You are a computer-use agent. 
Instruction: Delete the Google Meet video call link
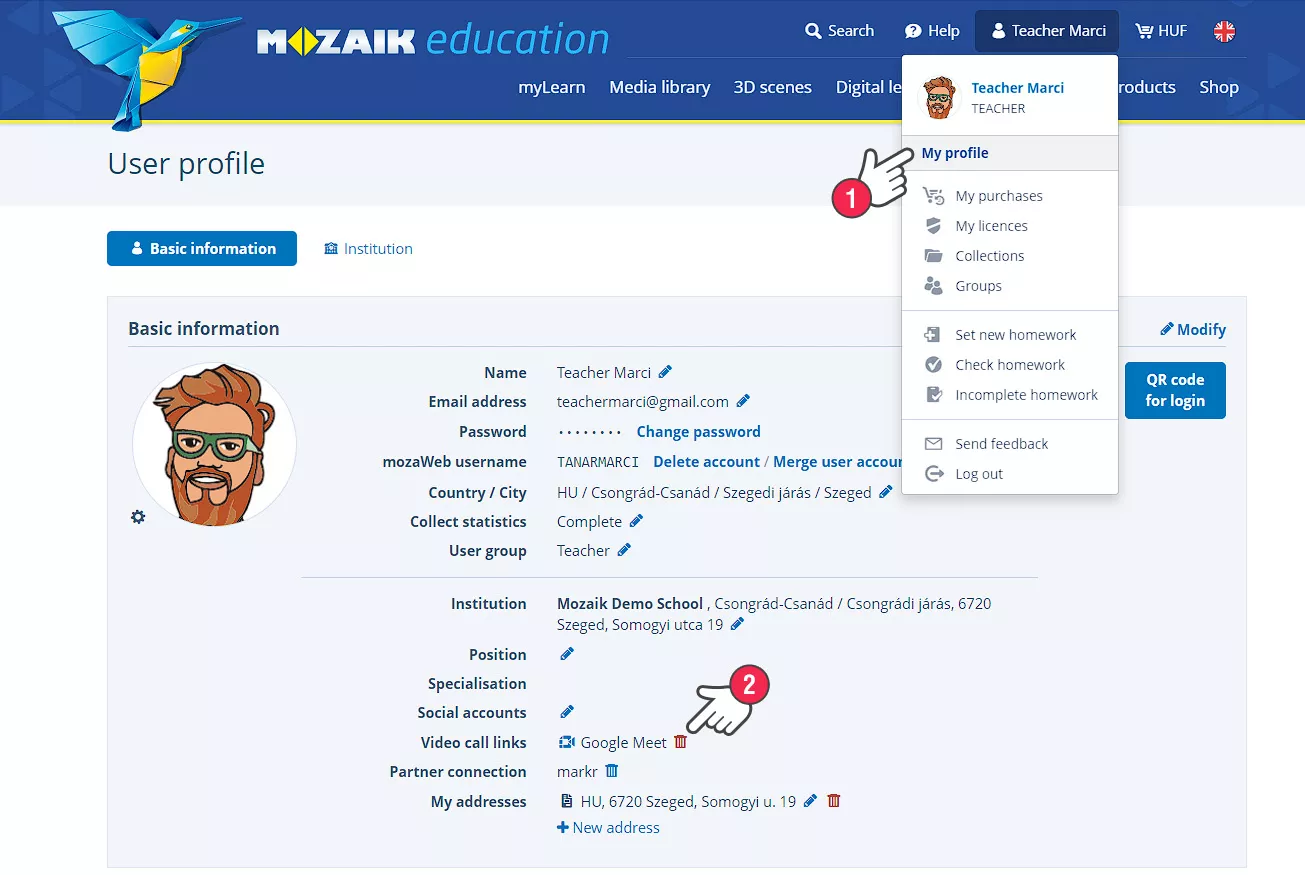click(681, 742)
